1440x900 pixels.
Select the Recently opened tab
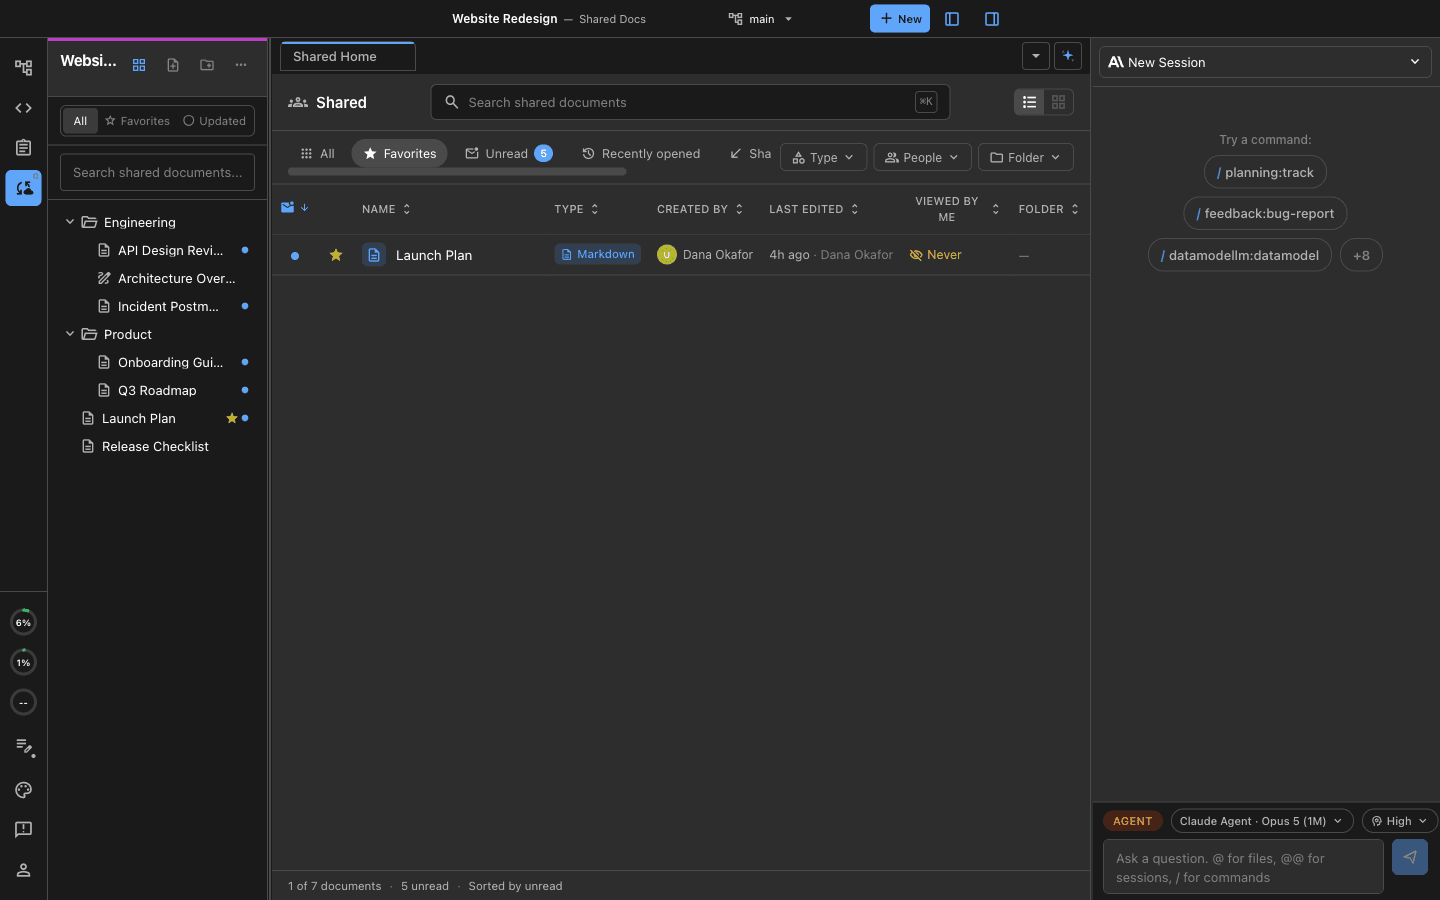coord(641,153)
